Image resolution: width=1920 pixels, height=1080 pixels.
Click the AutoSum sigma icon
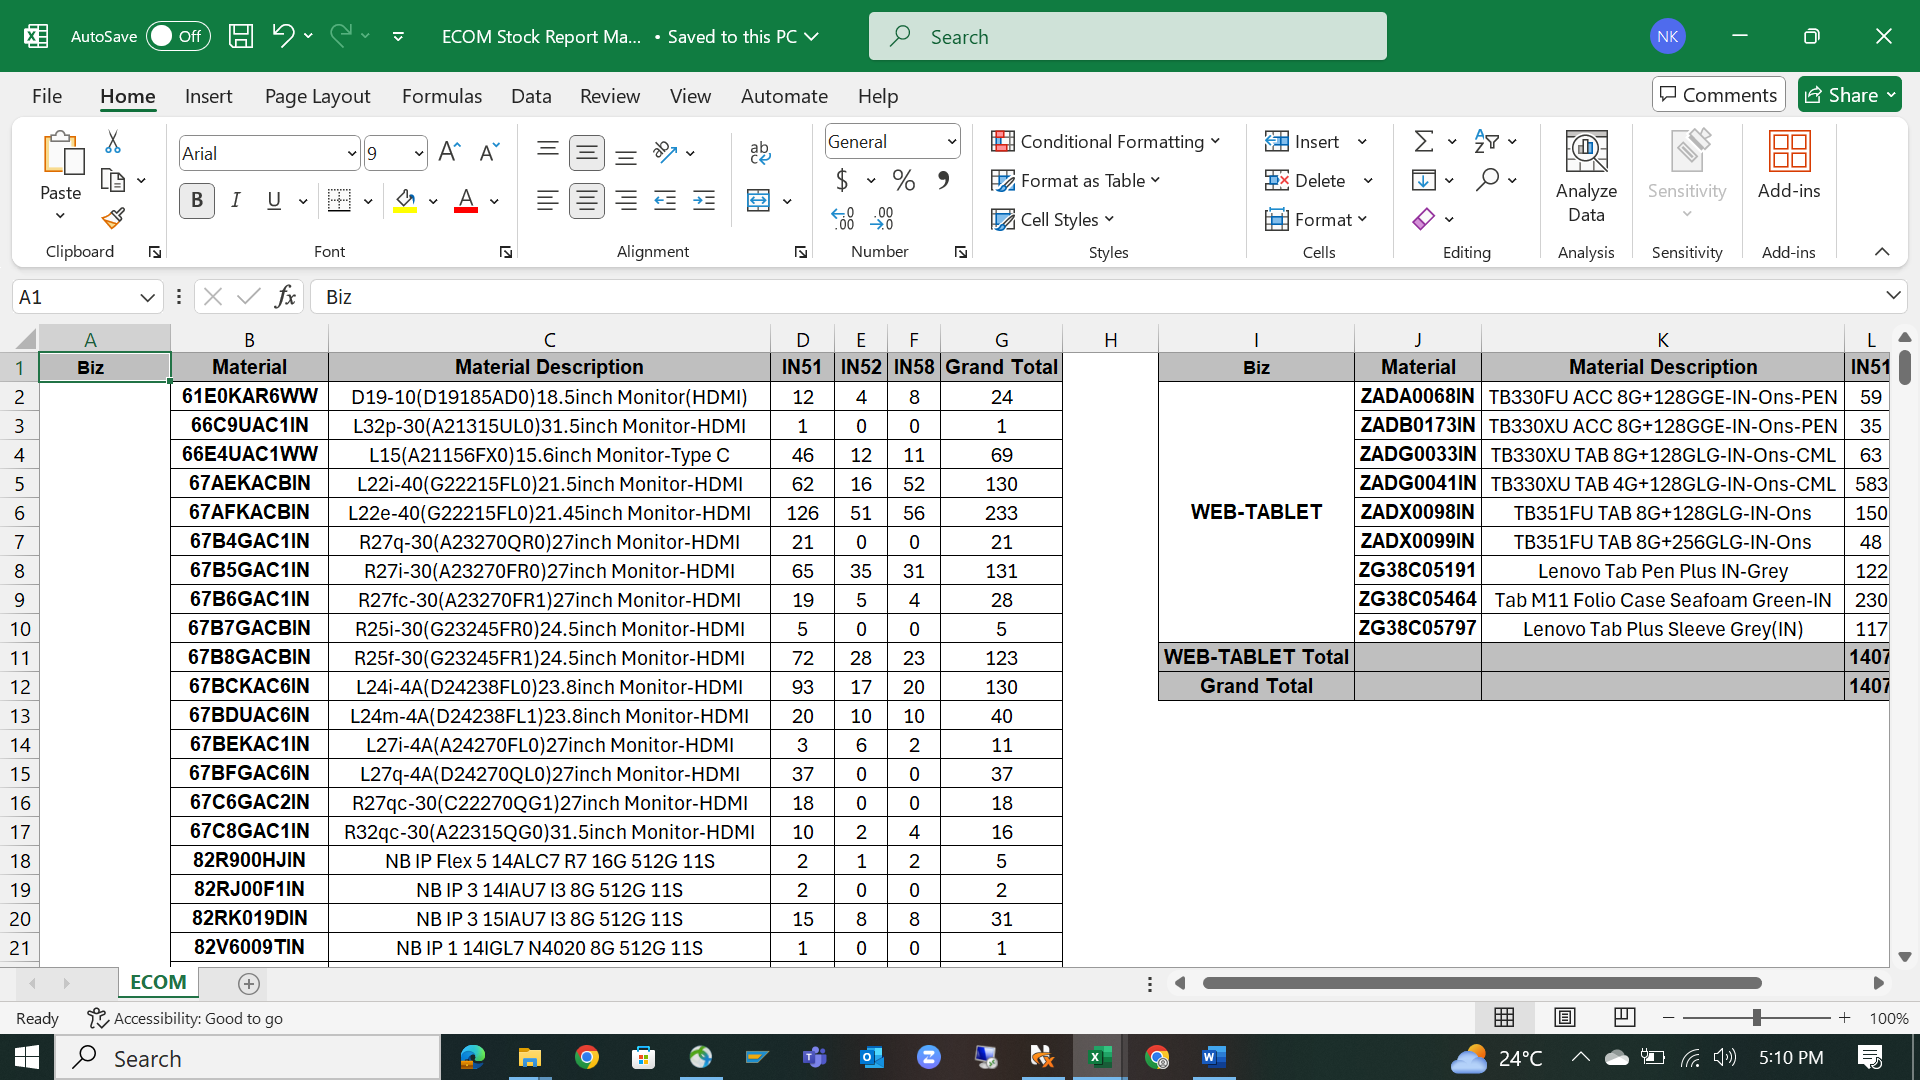[1424, 142]
